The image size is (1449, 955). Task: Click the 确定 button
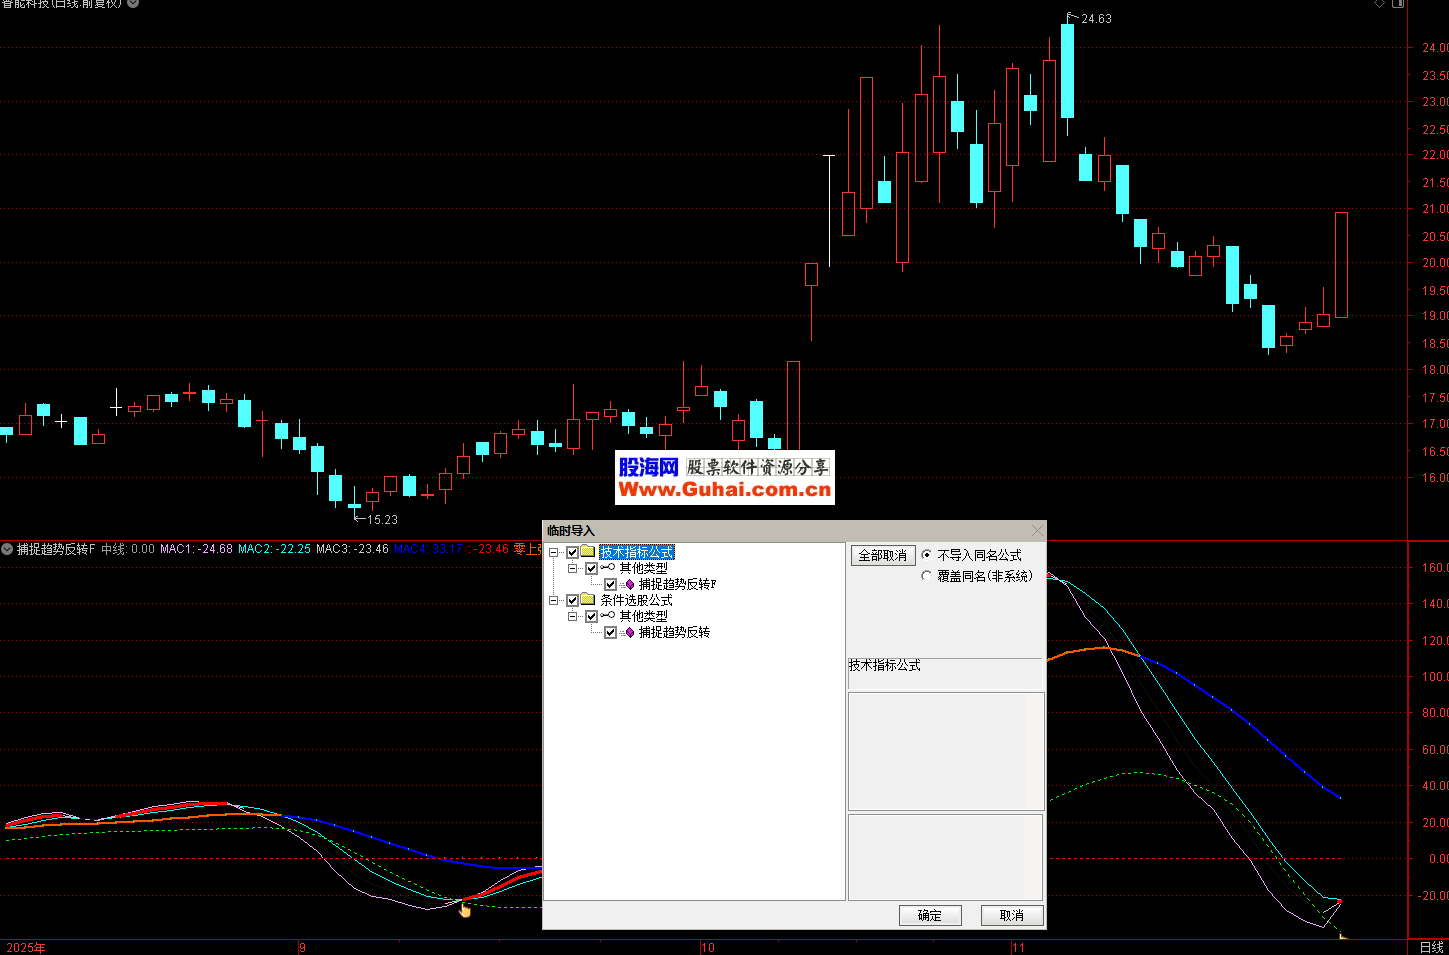coord(930,915)
